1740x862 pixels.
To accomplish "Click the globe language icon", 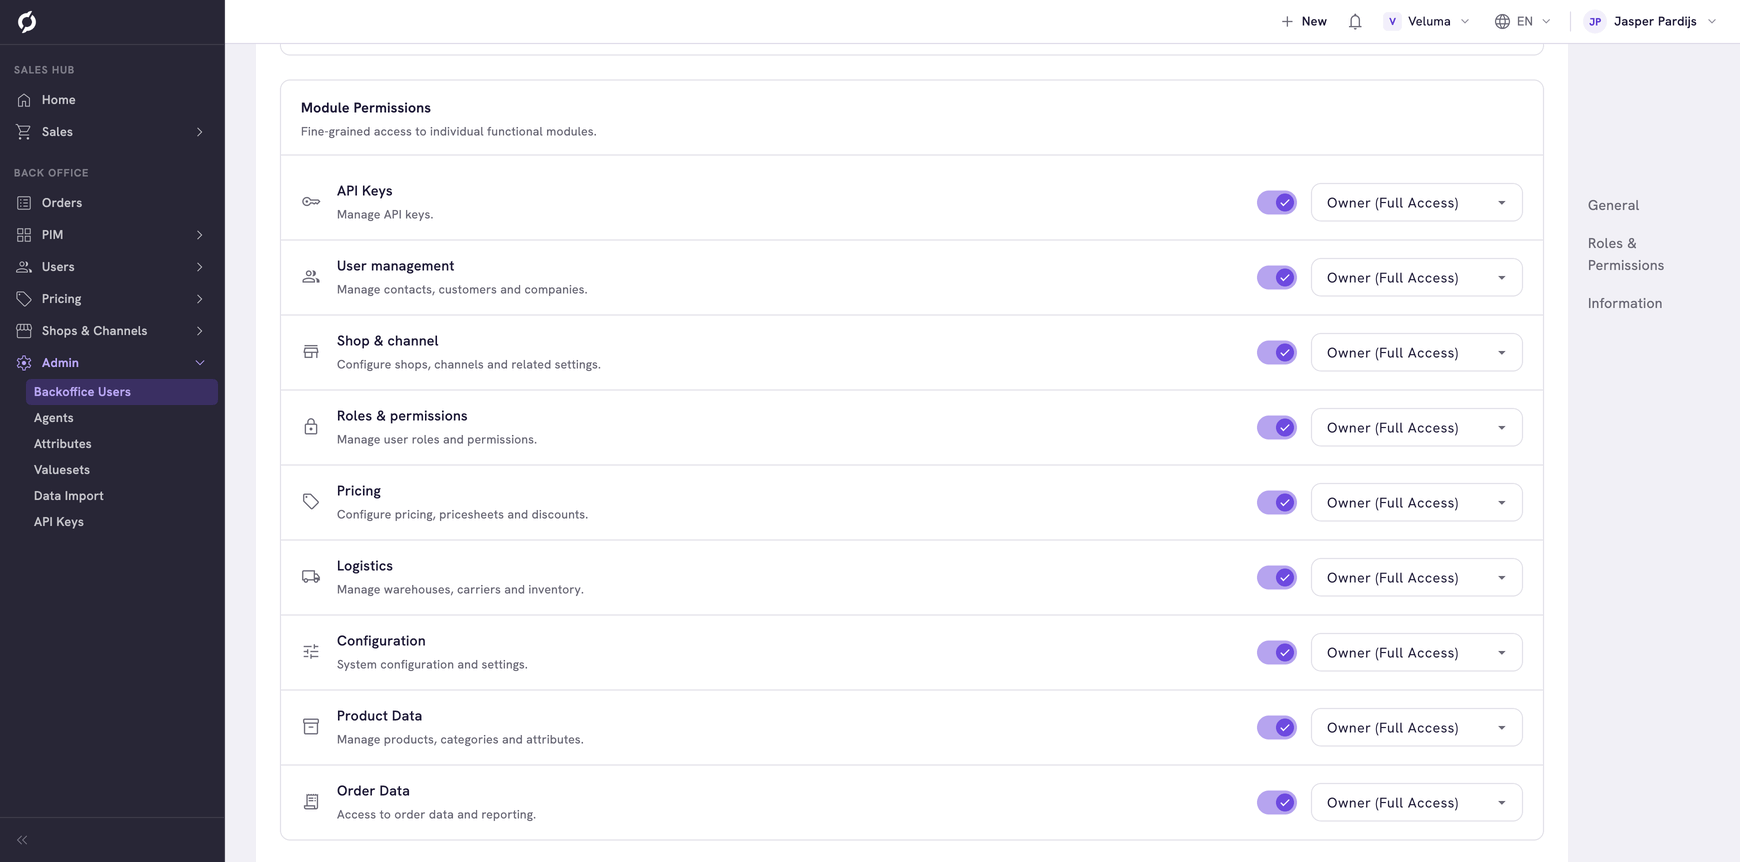I will click(x=1502, y=21).
